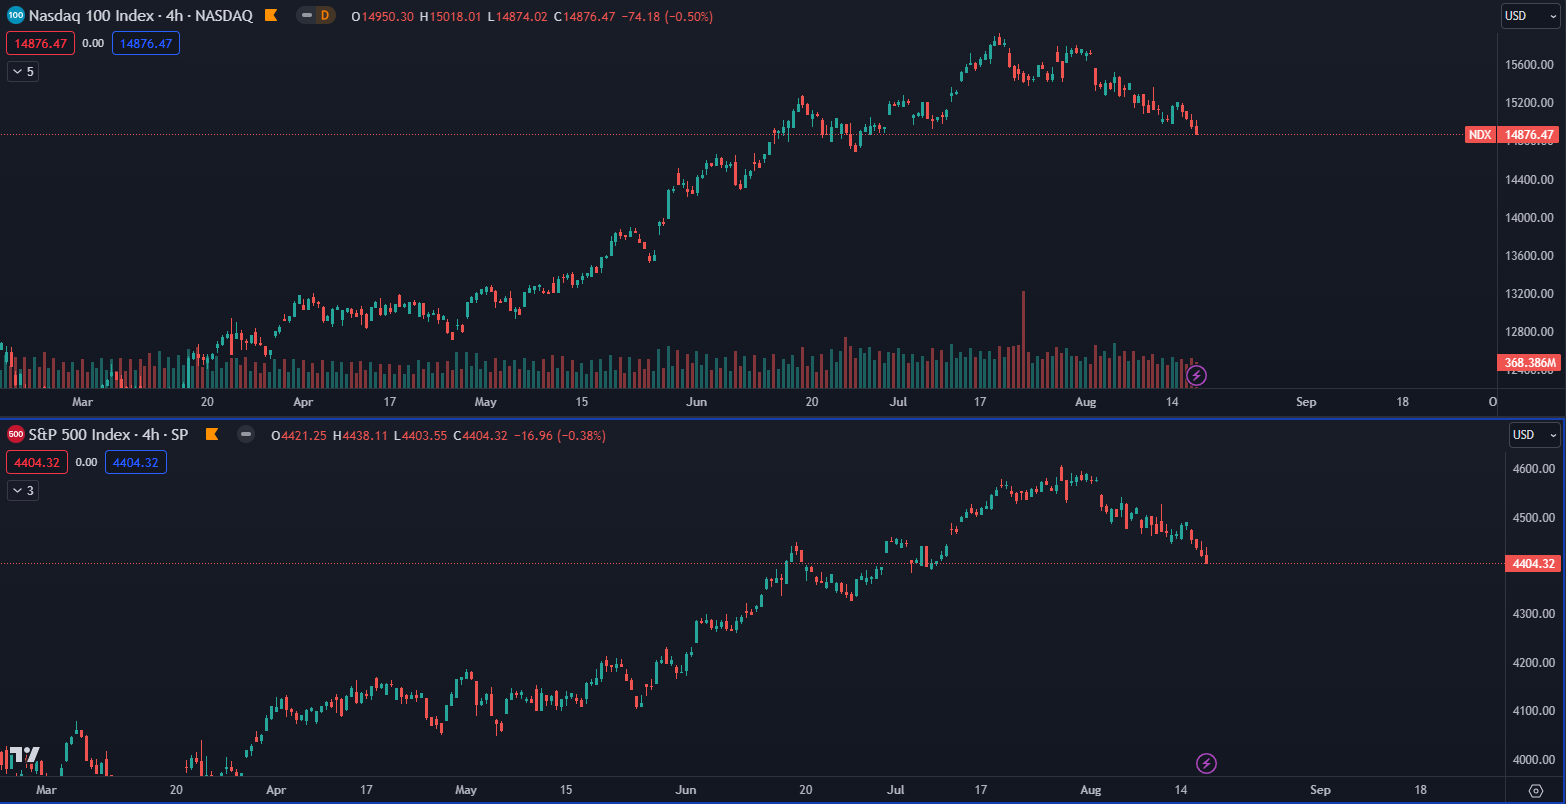The height and width of the screenshot is (804, 1566).
Task: Click the S&P 500 Index 4h SP title
Action: 108,435
